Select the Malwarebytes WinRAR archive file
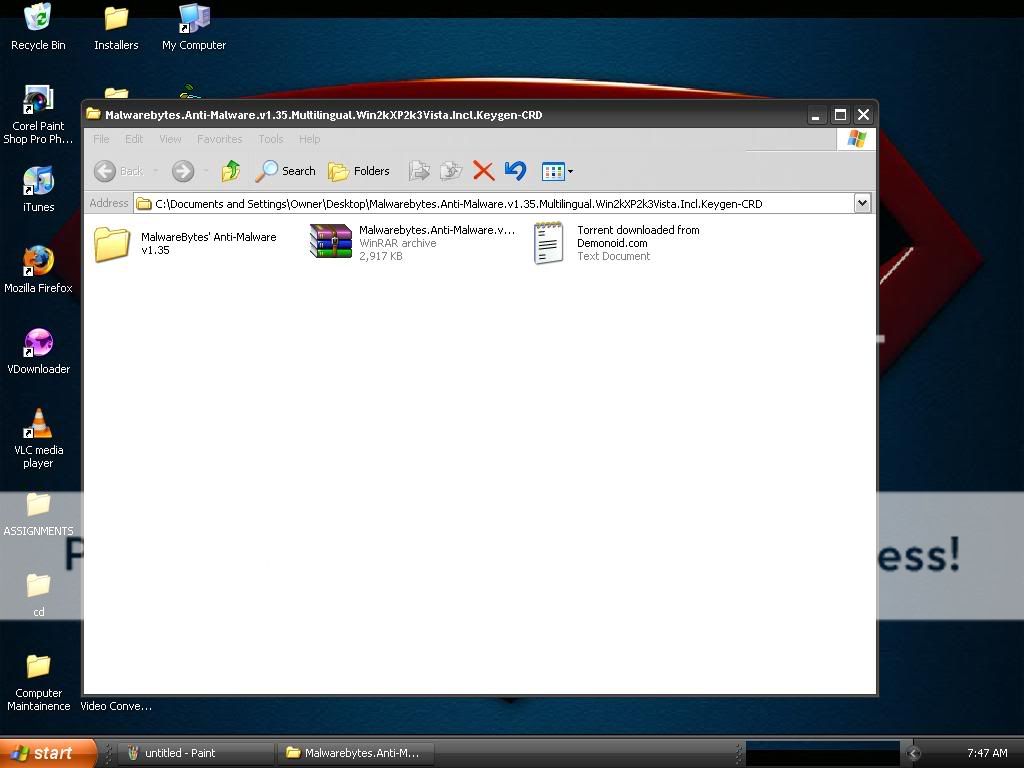Viewport: 1024px width, 768px height. point(412,242)
